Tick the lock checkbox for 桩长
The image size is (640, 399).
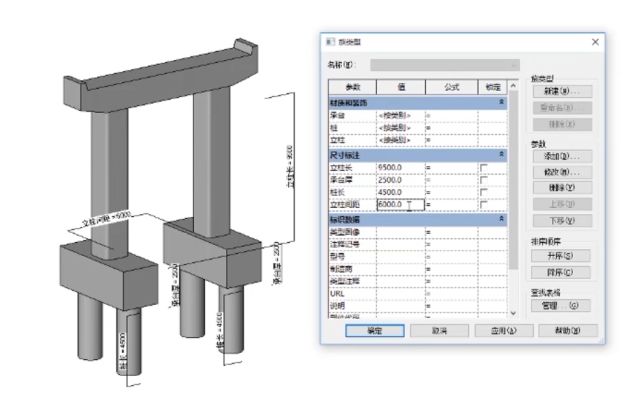(484, 192)
